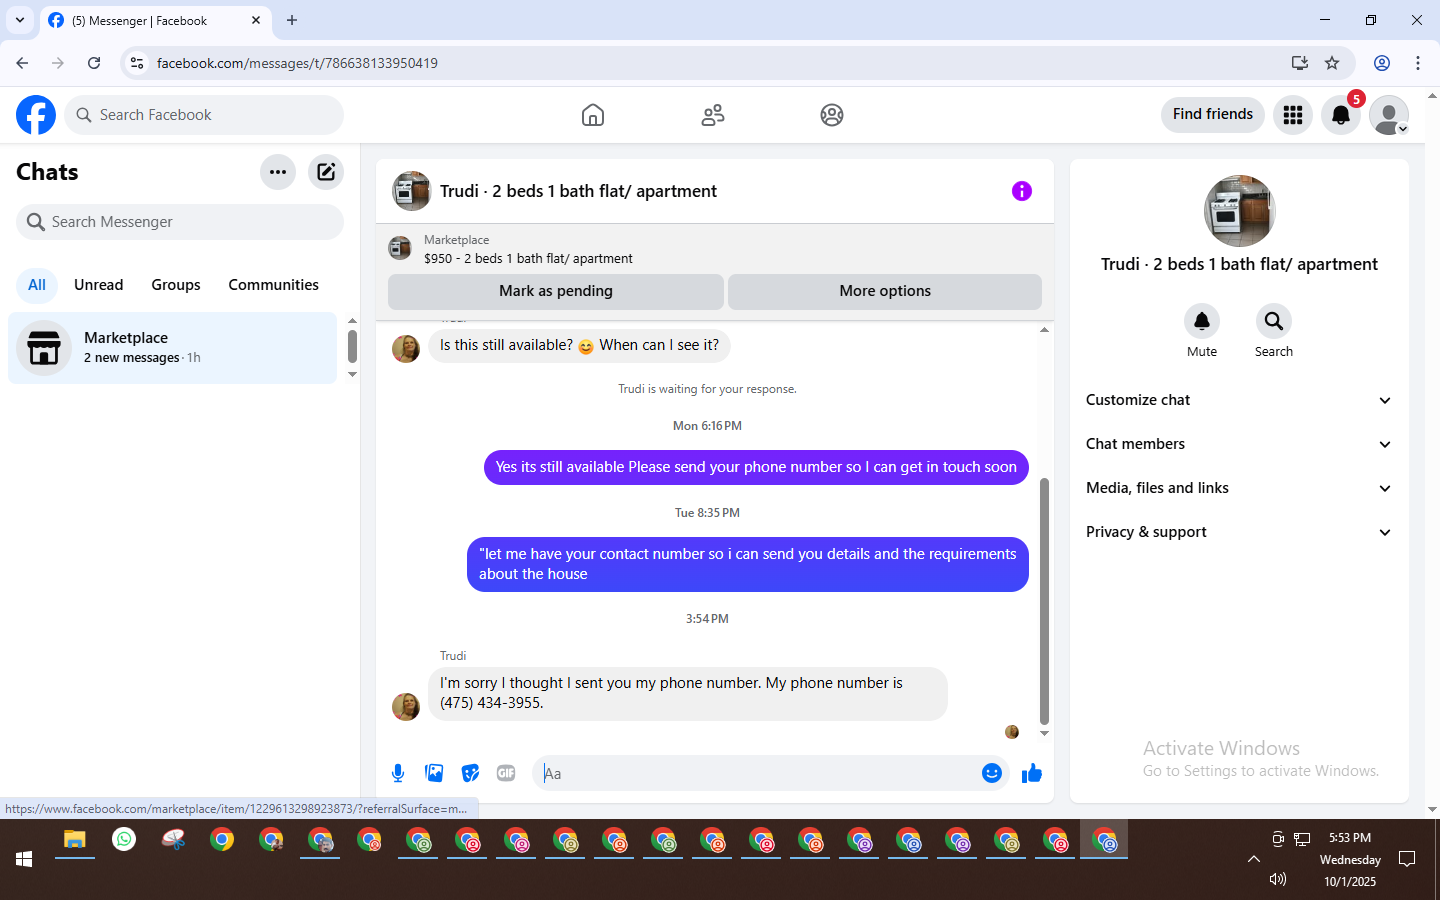Screen dimensions: 1440x900
Task: Click the chat list scrollbar thumb
Action: pos(352,346)
